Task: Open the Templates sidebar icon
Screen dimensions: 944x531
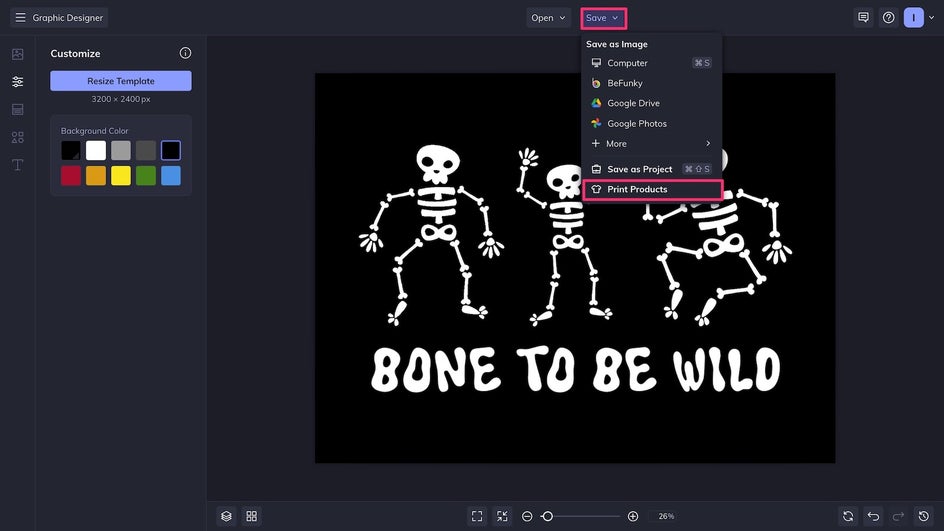Action: [x=17, y=109]
